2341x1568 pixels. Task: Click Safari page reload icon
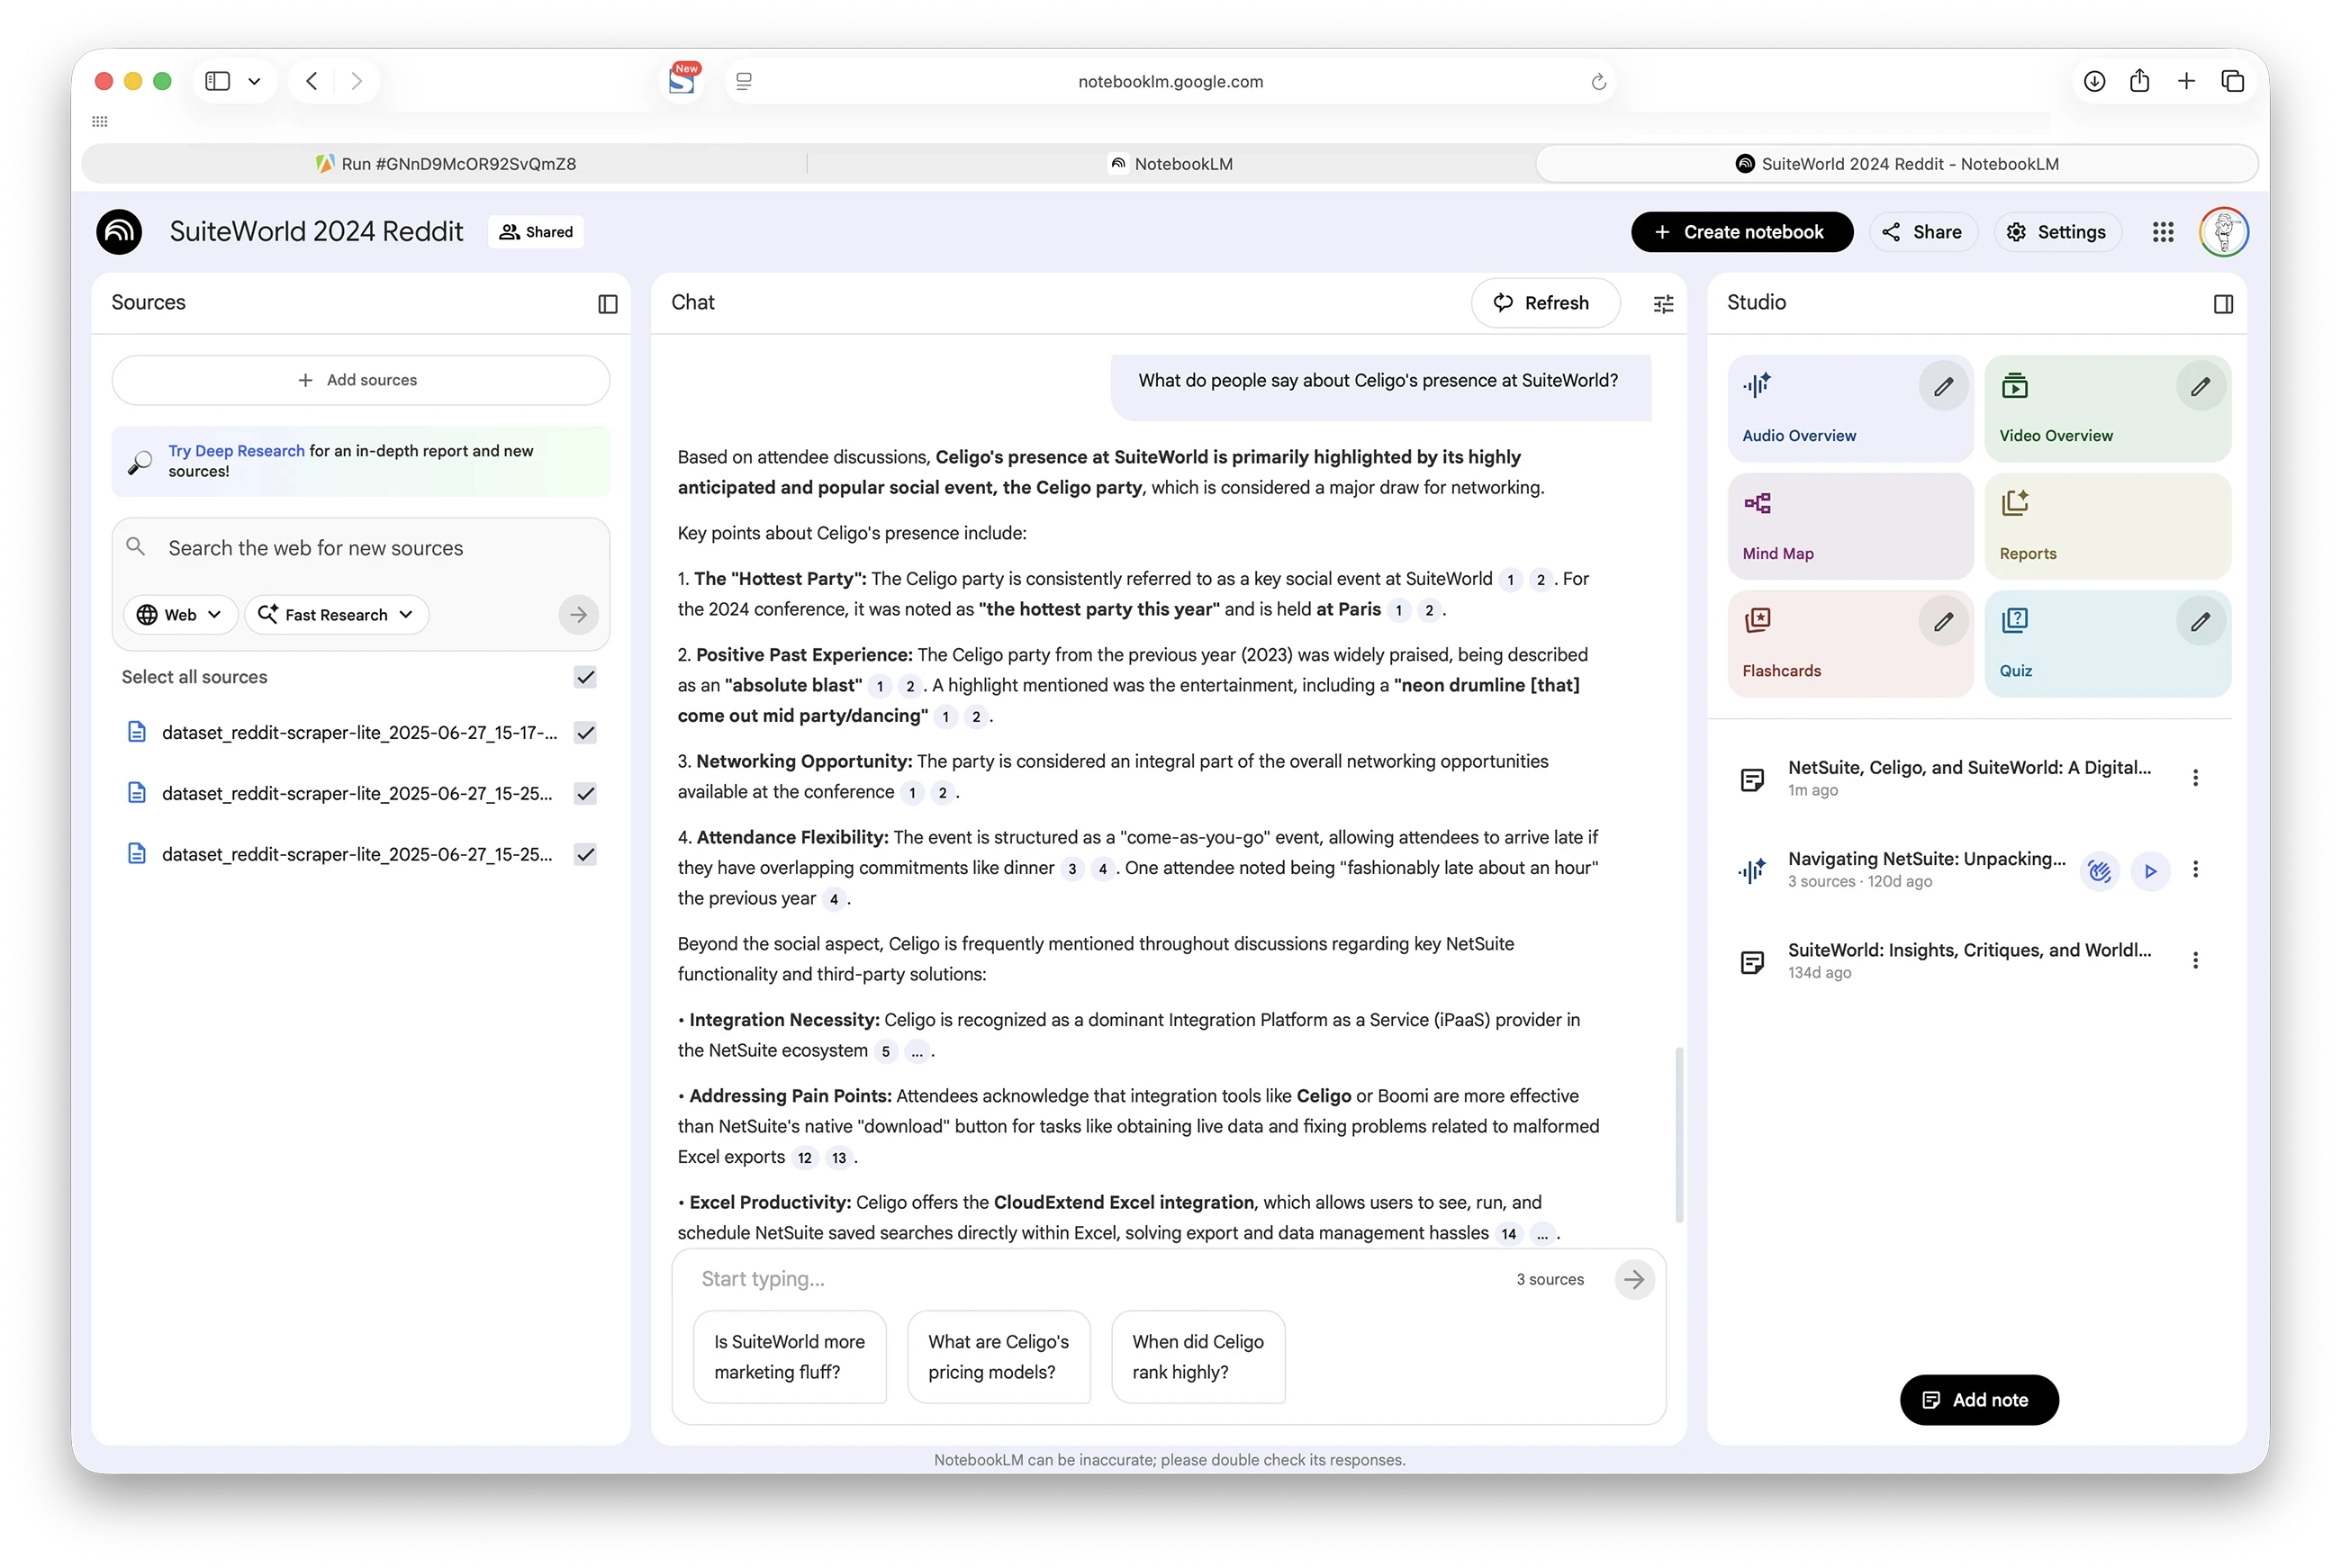coord(1598,82)
